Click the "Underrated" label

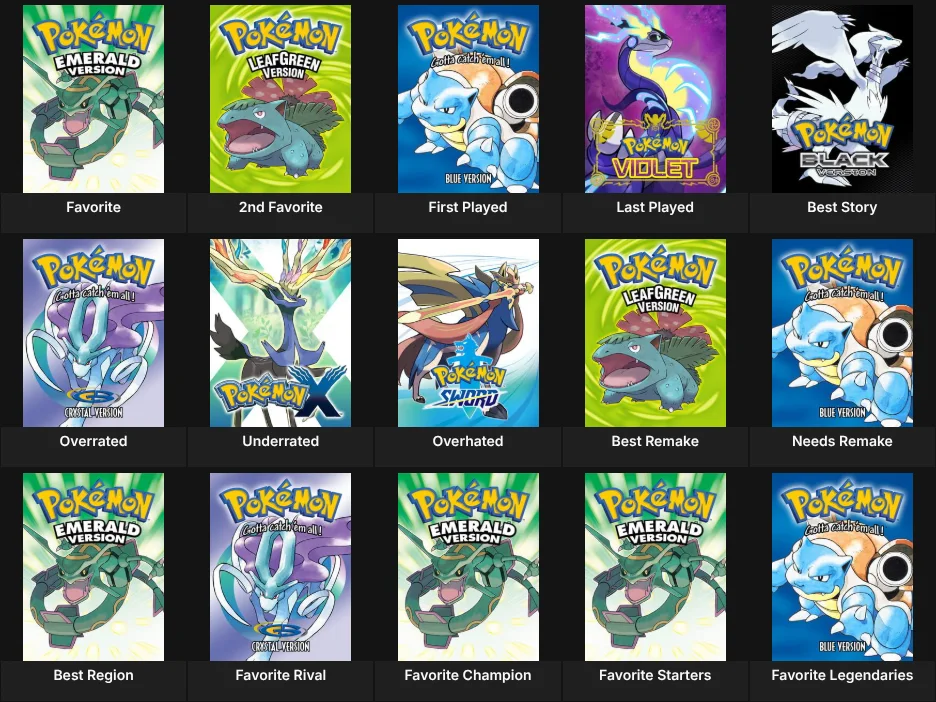281,441
